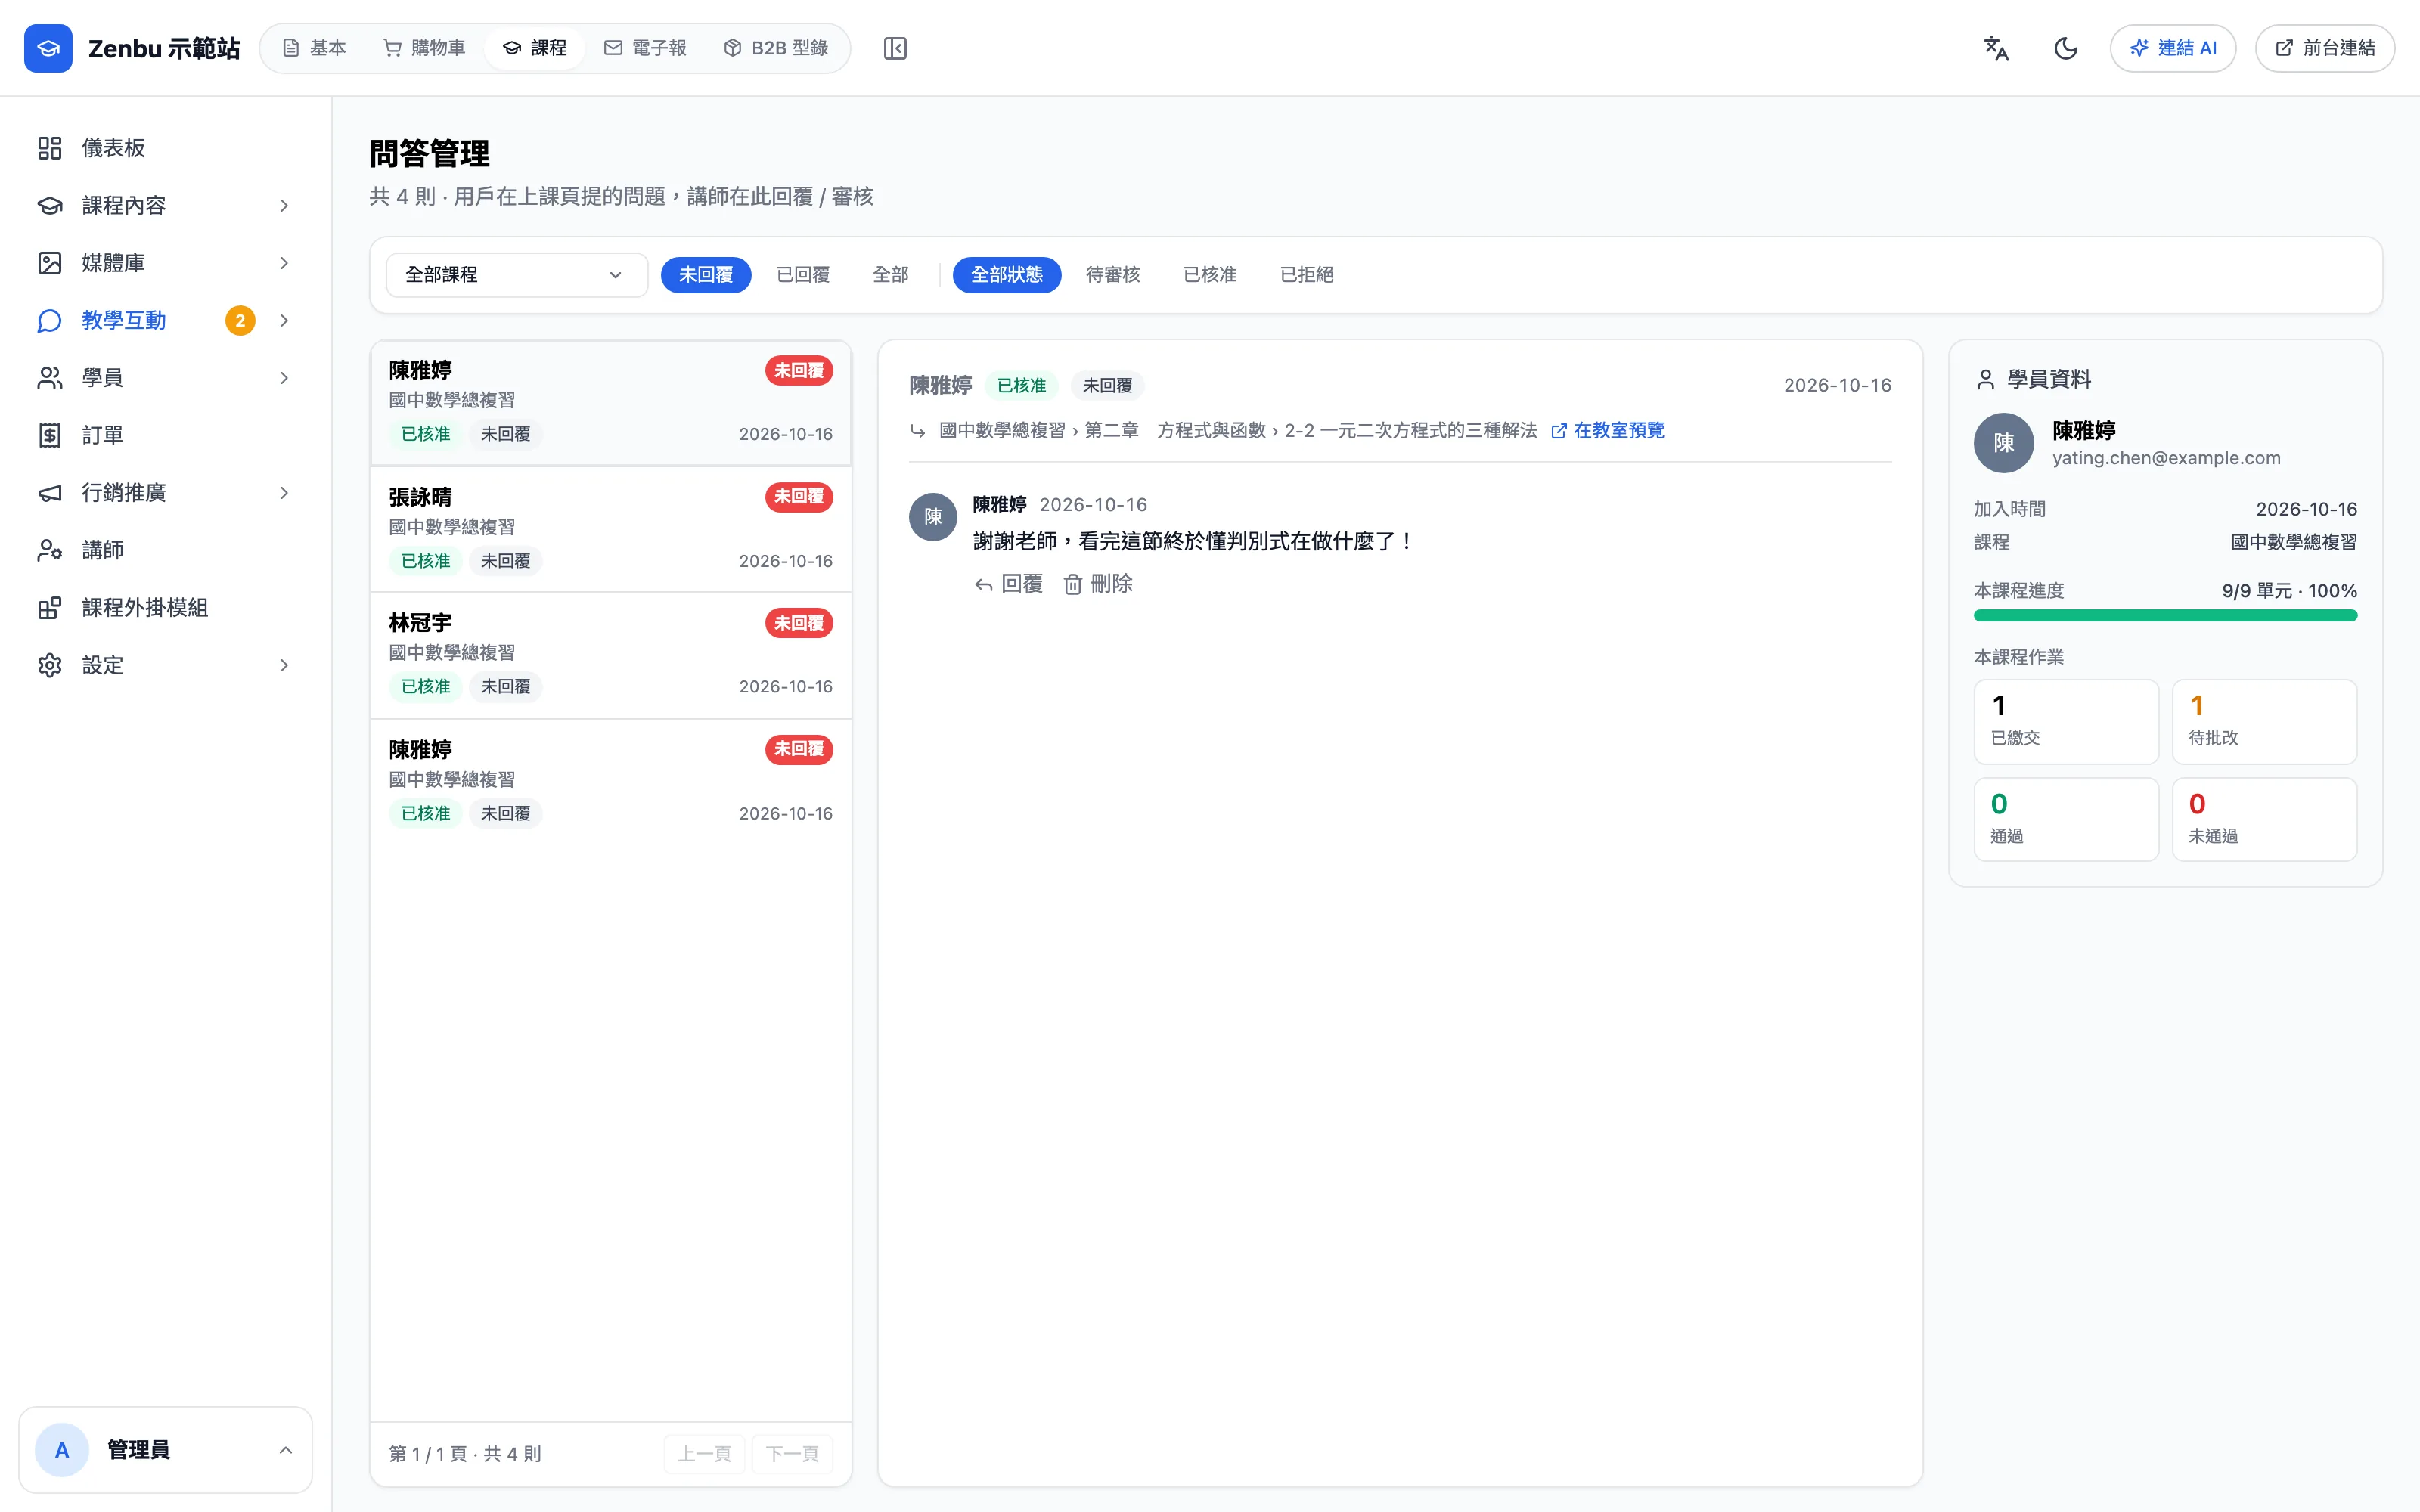This screenshot has width=2420, height=1512.
Task: Select the 課程 tab
Action: pos(535,48)
